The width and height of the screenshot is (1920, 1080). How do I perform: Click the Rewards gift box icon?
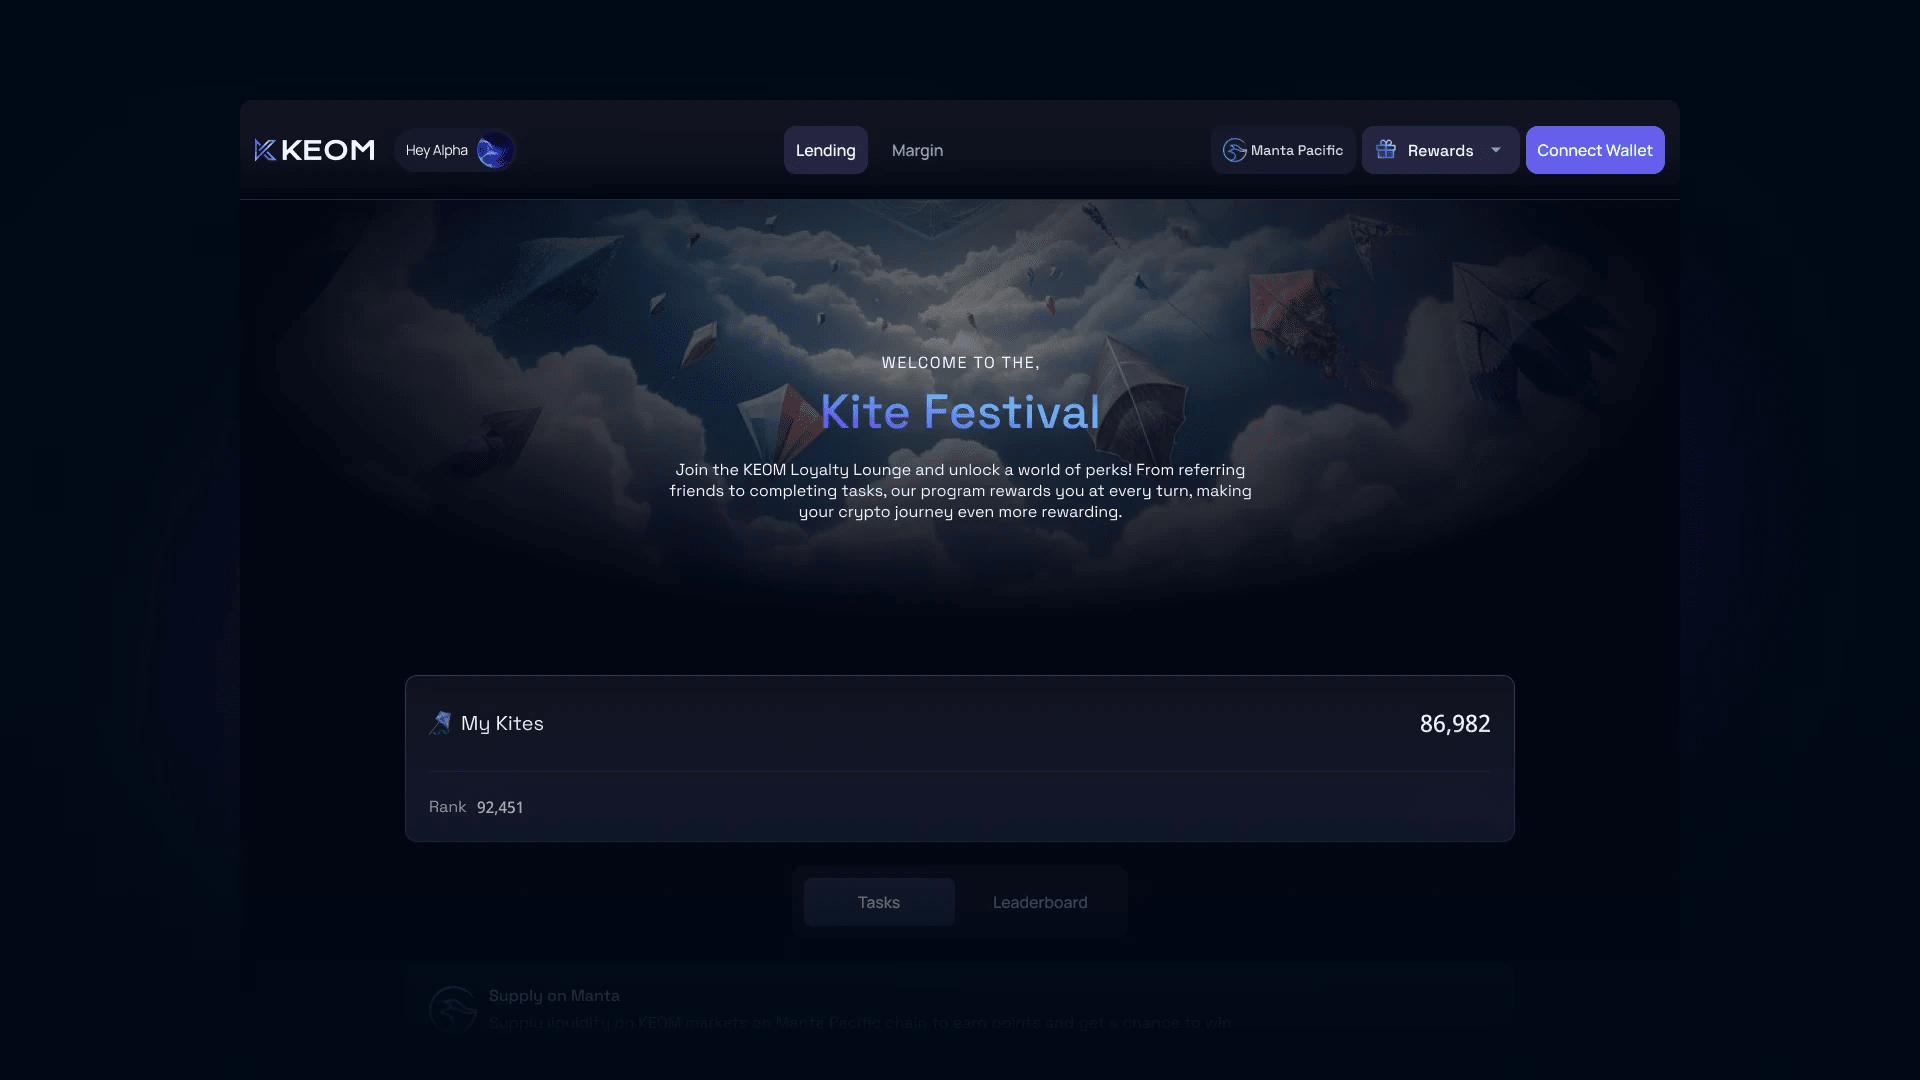point(1386,149)
